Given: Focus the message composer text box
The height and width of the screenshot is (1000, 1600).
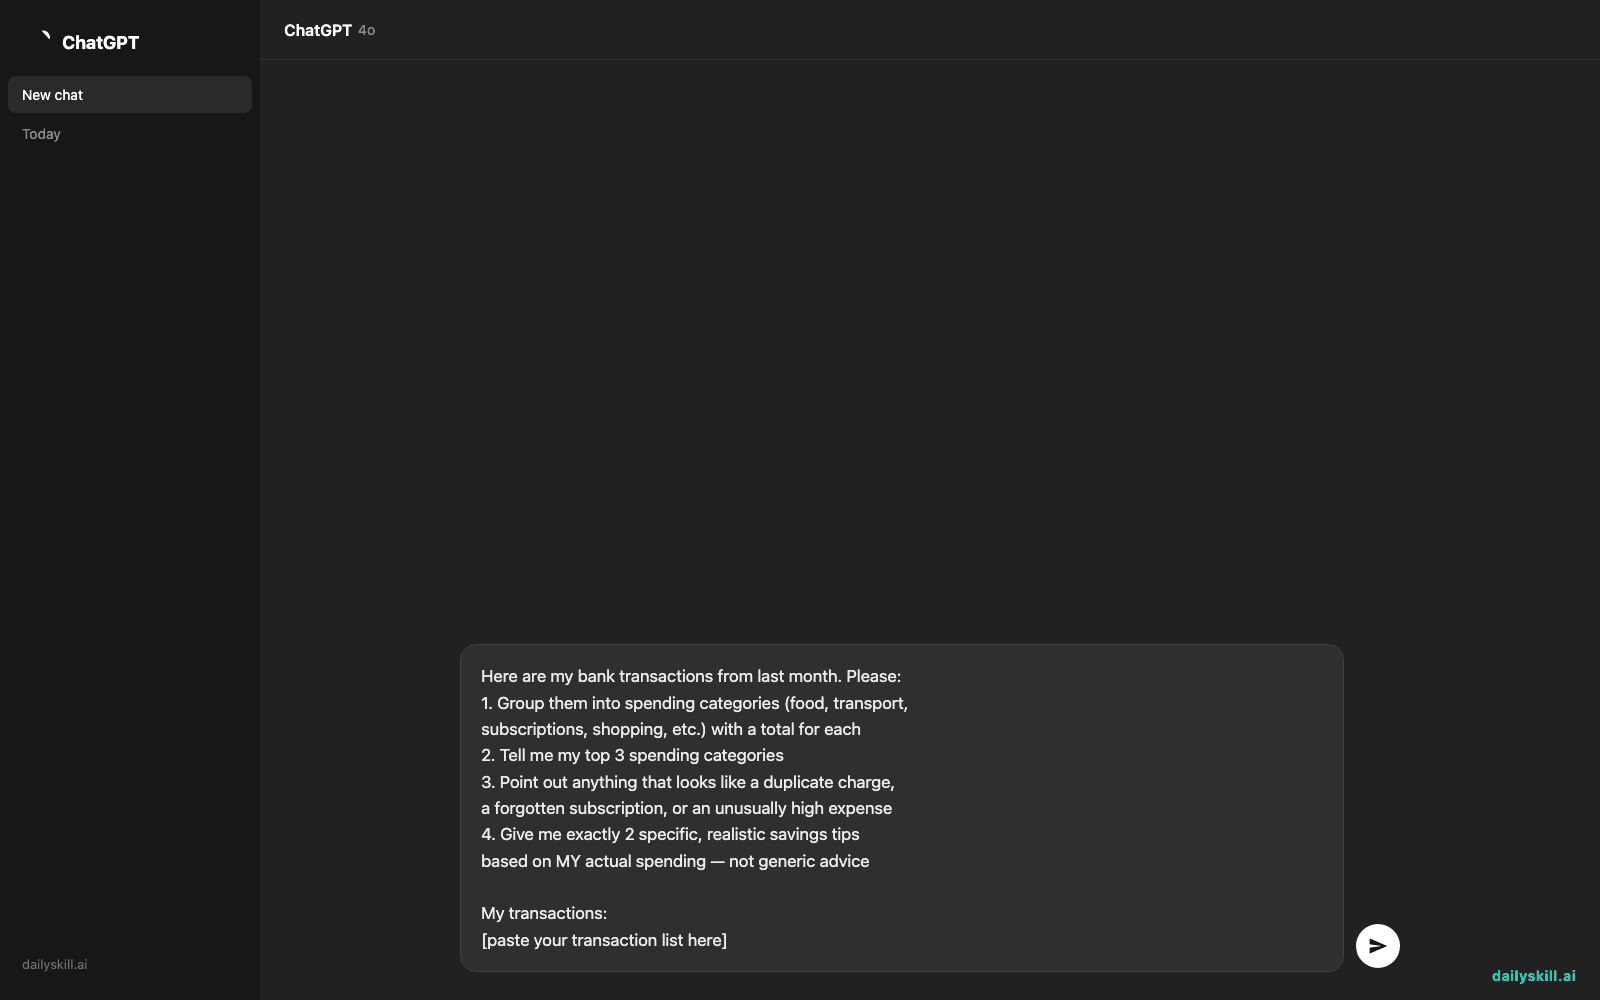Looking at the screenshot, I should [901, 808].
